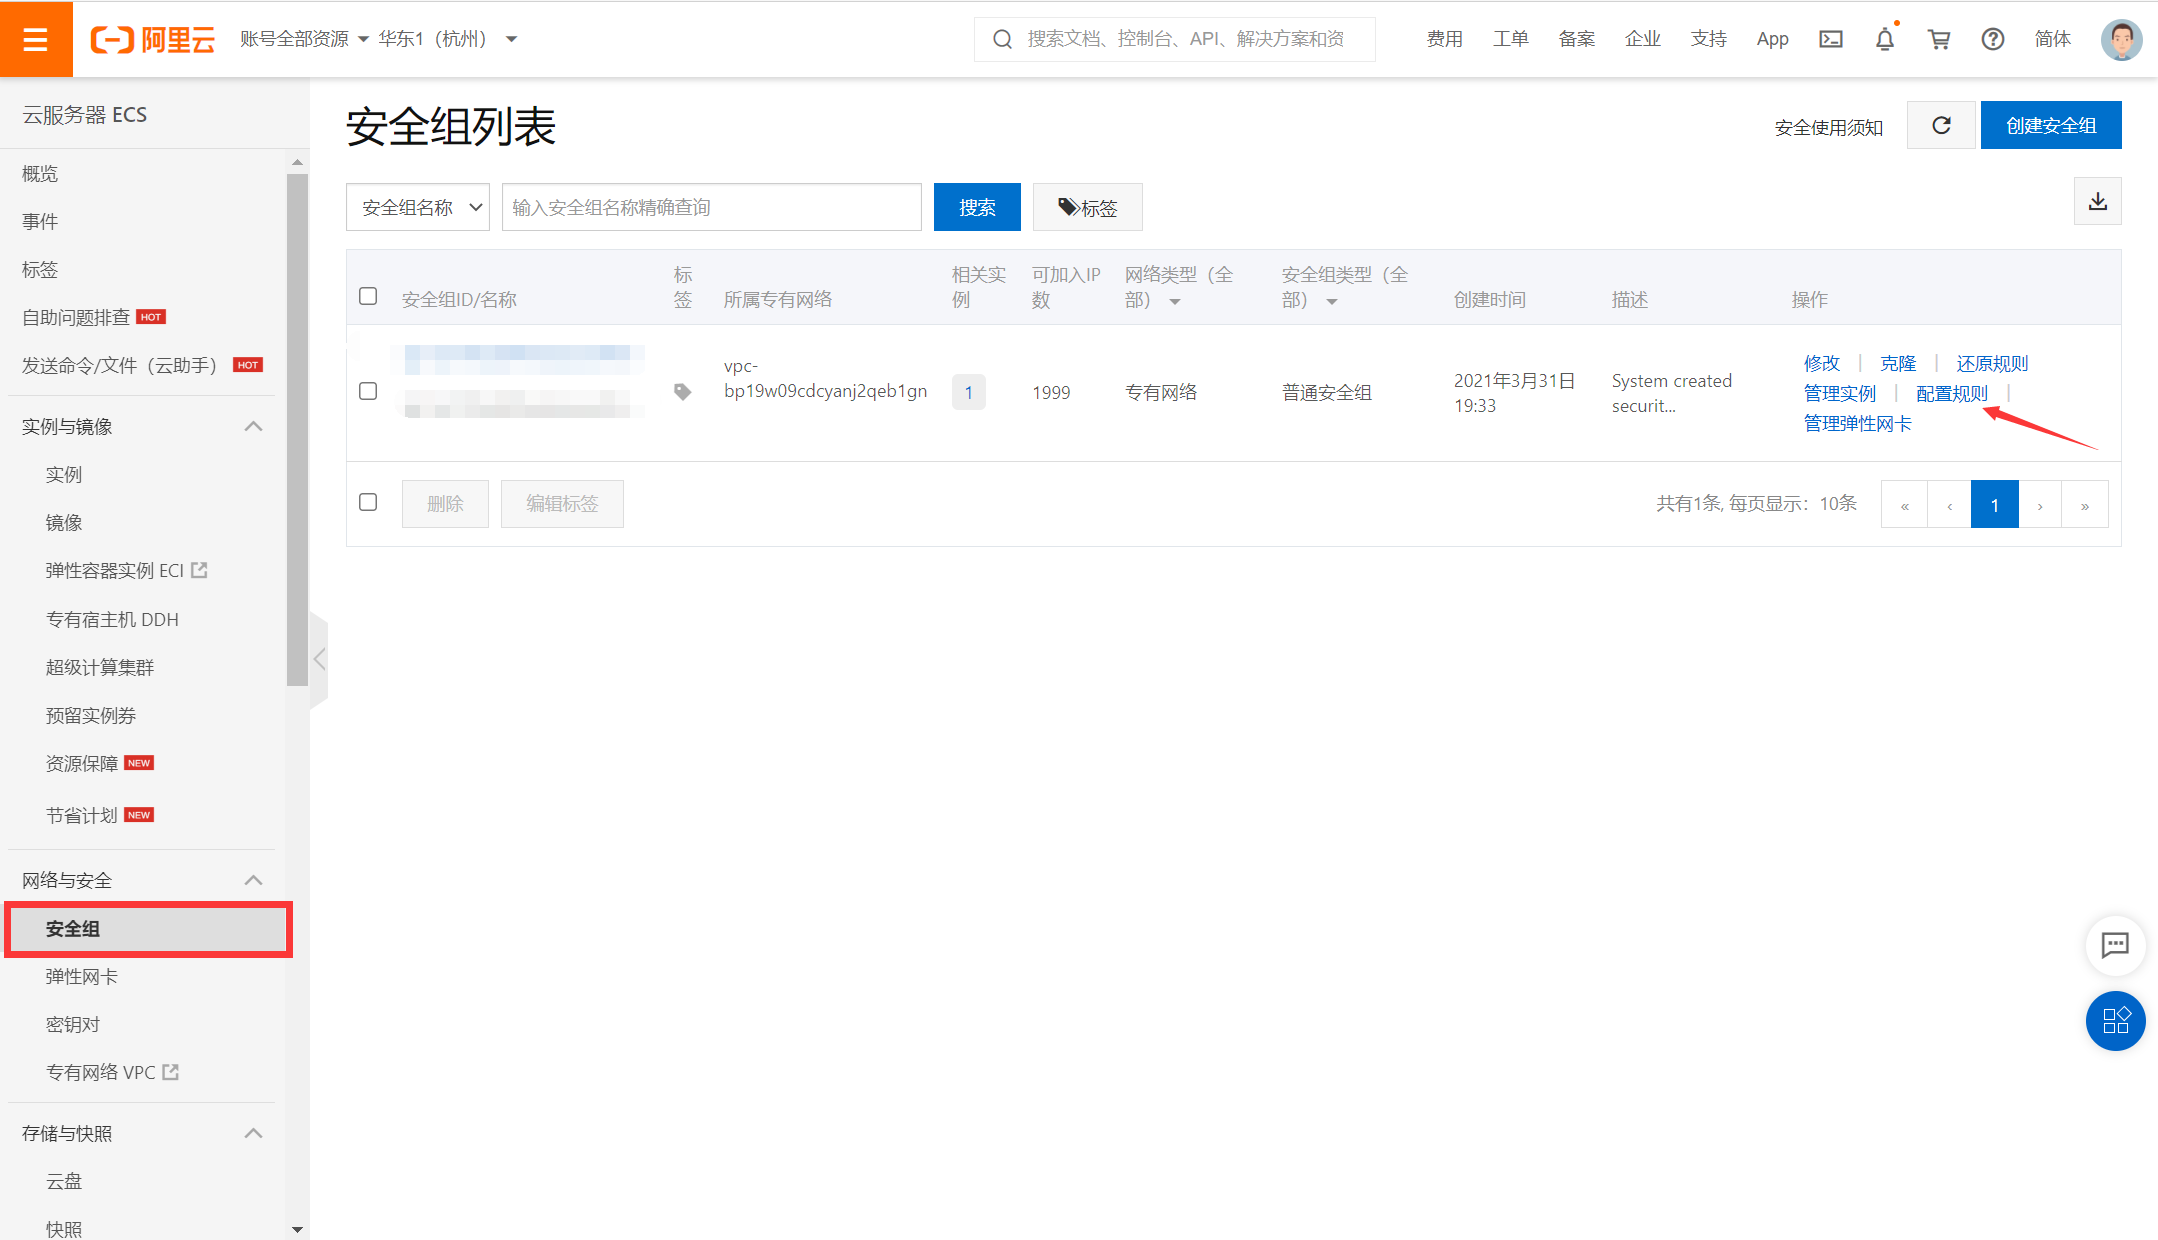
Task: Click the 创建安全组 button
Action: pyautogui.click(x=2050, y=125)
